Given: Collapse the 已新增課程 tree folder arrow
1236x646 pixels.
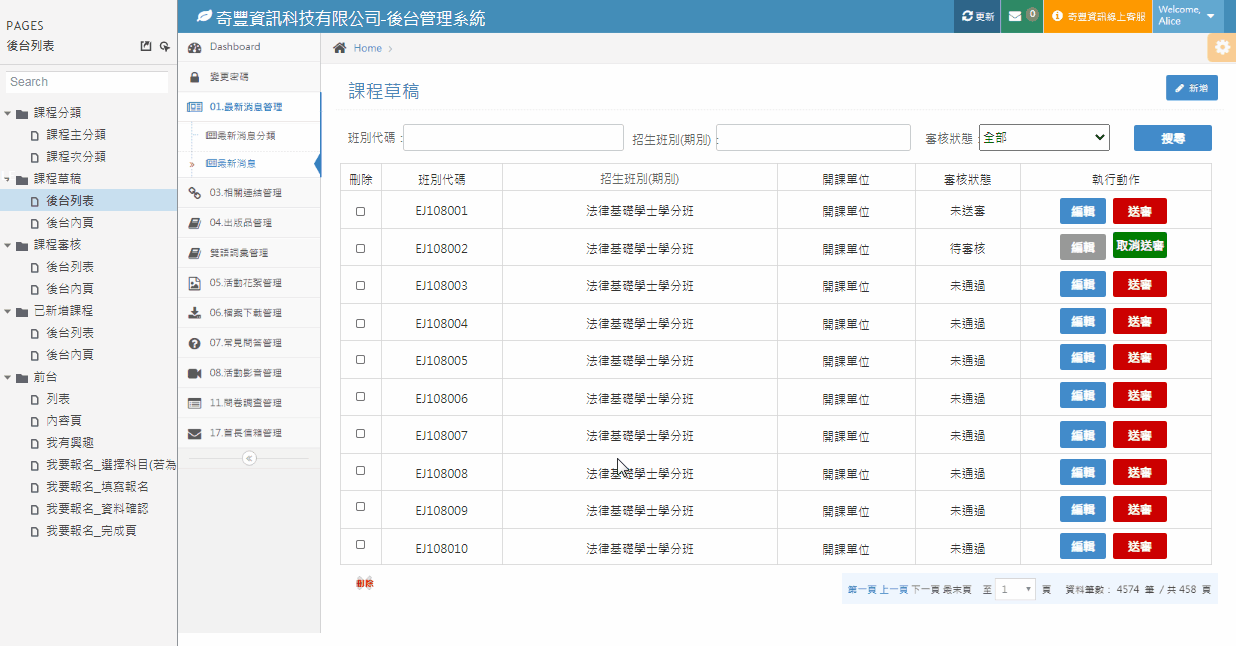Looking at the screenshot, I should tap(8, 311).
